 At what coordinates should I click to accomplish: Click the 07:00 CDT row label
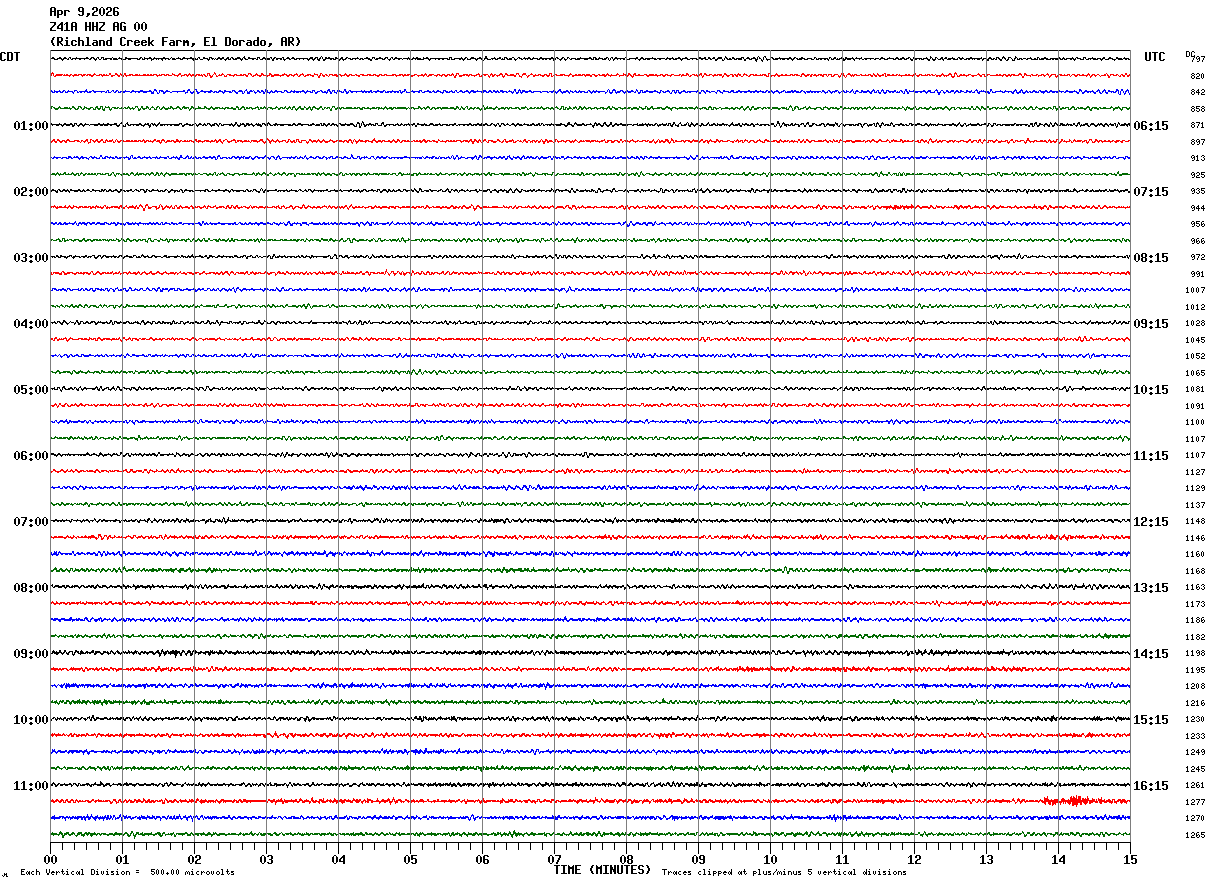(x=30, y=522)
